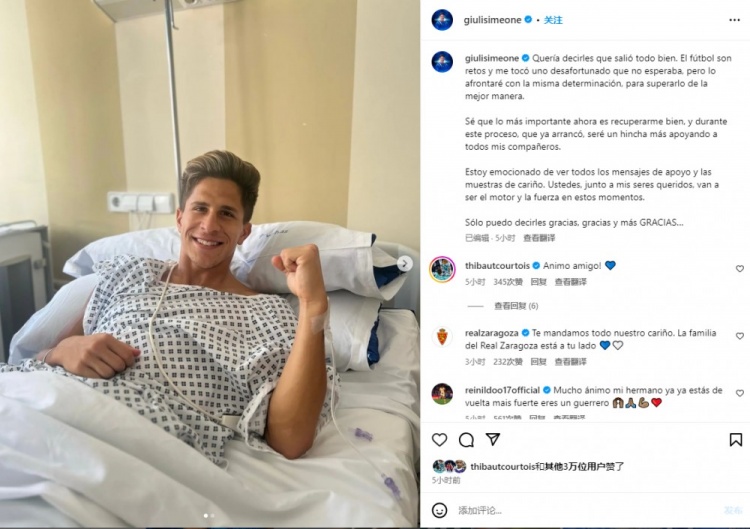This screenshot has height=529, width=750.
Task: Like reinildoo17official's comment with small heart
Action: pyautogui.click(x=739, y=393)
